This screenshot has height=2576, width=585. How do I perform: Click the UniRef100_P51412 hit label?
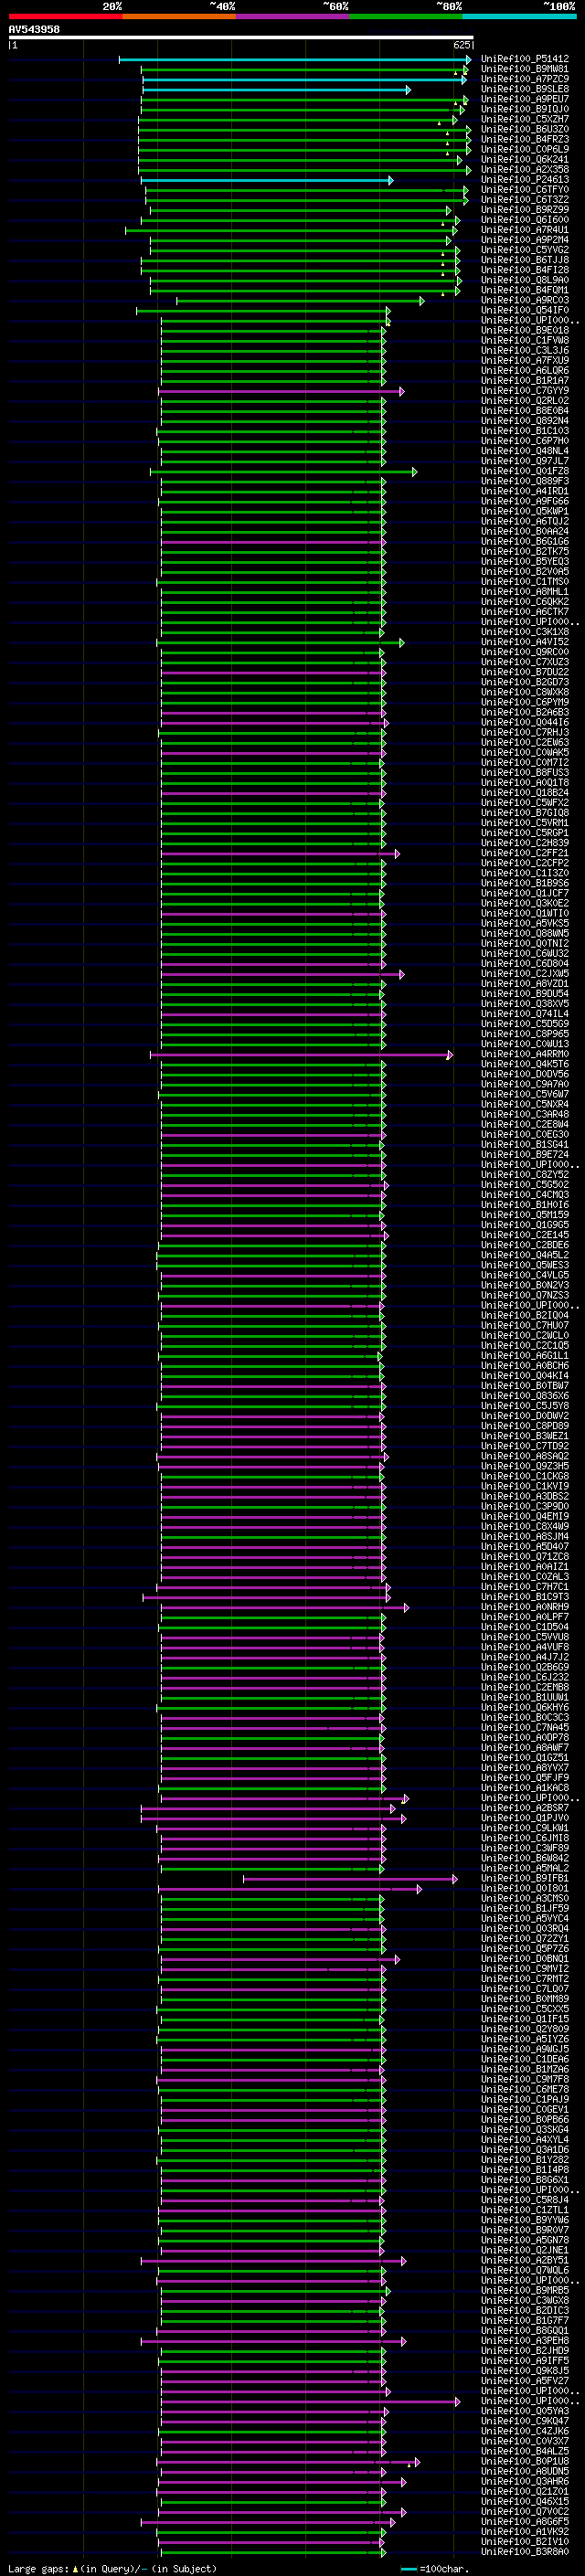click(x=525, y=60)
